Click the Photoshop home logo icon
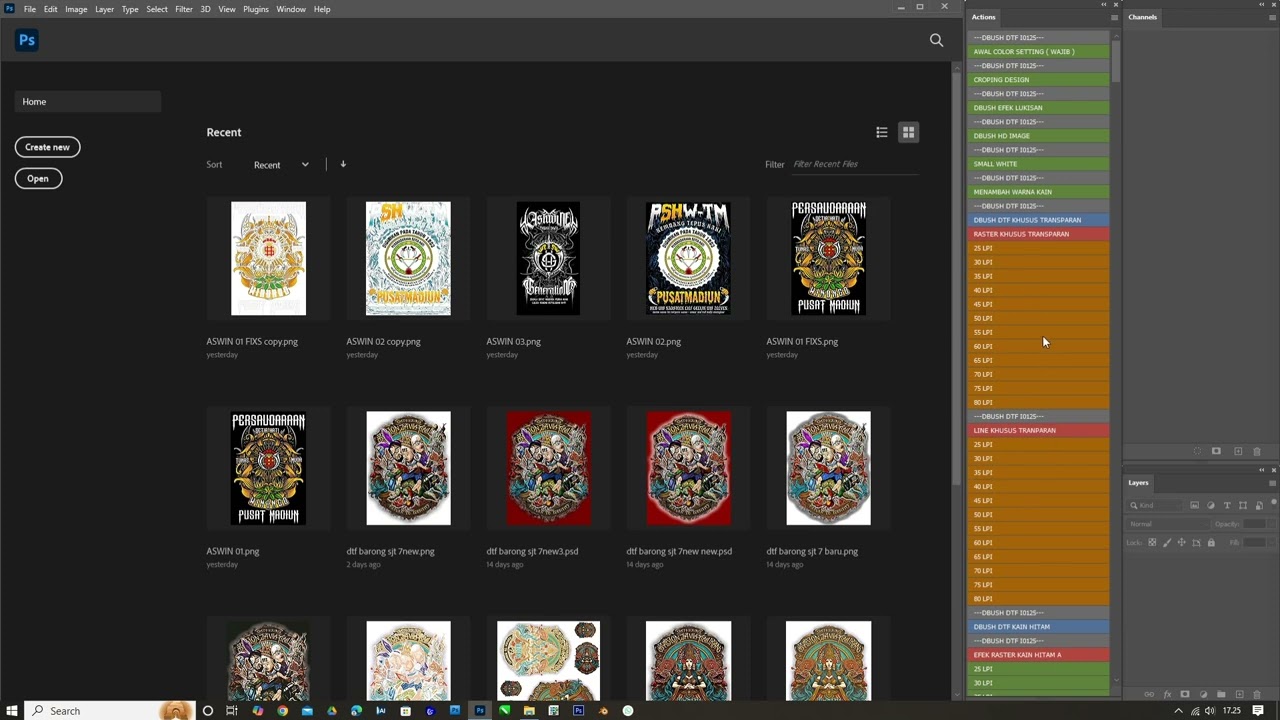 [27, 40]
